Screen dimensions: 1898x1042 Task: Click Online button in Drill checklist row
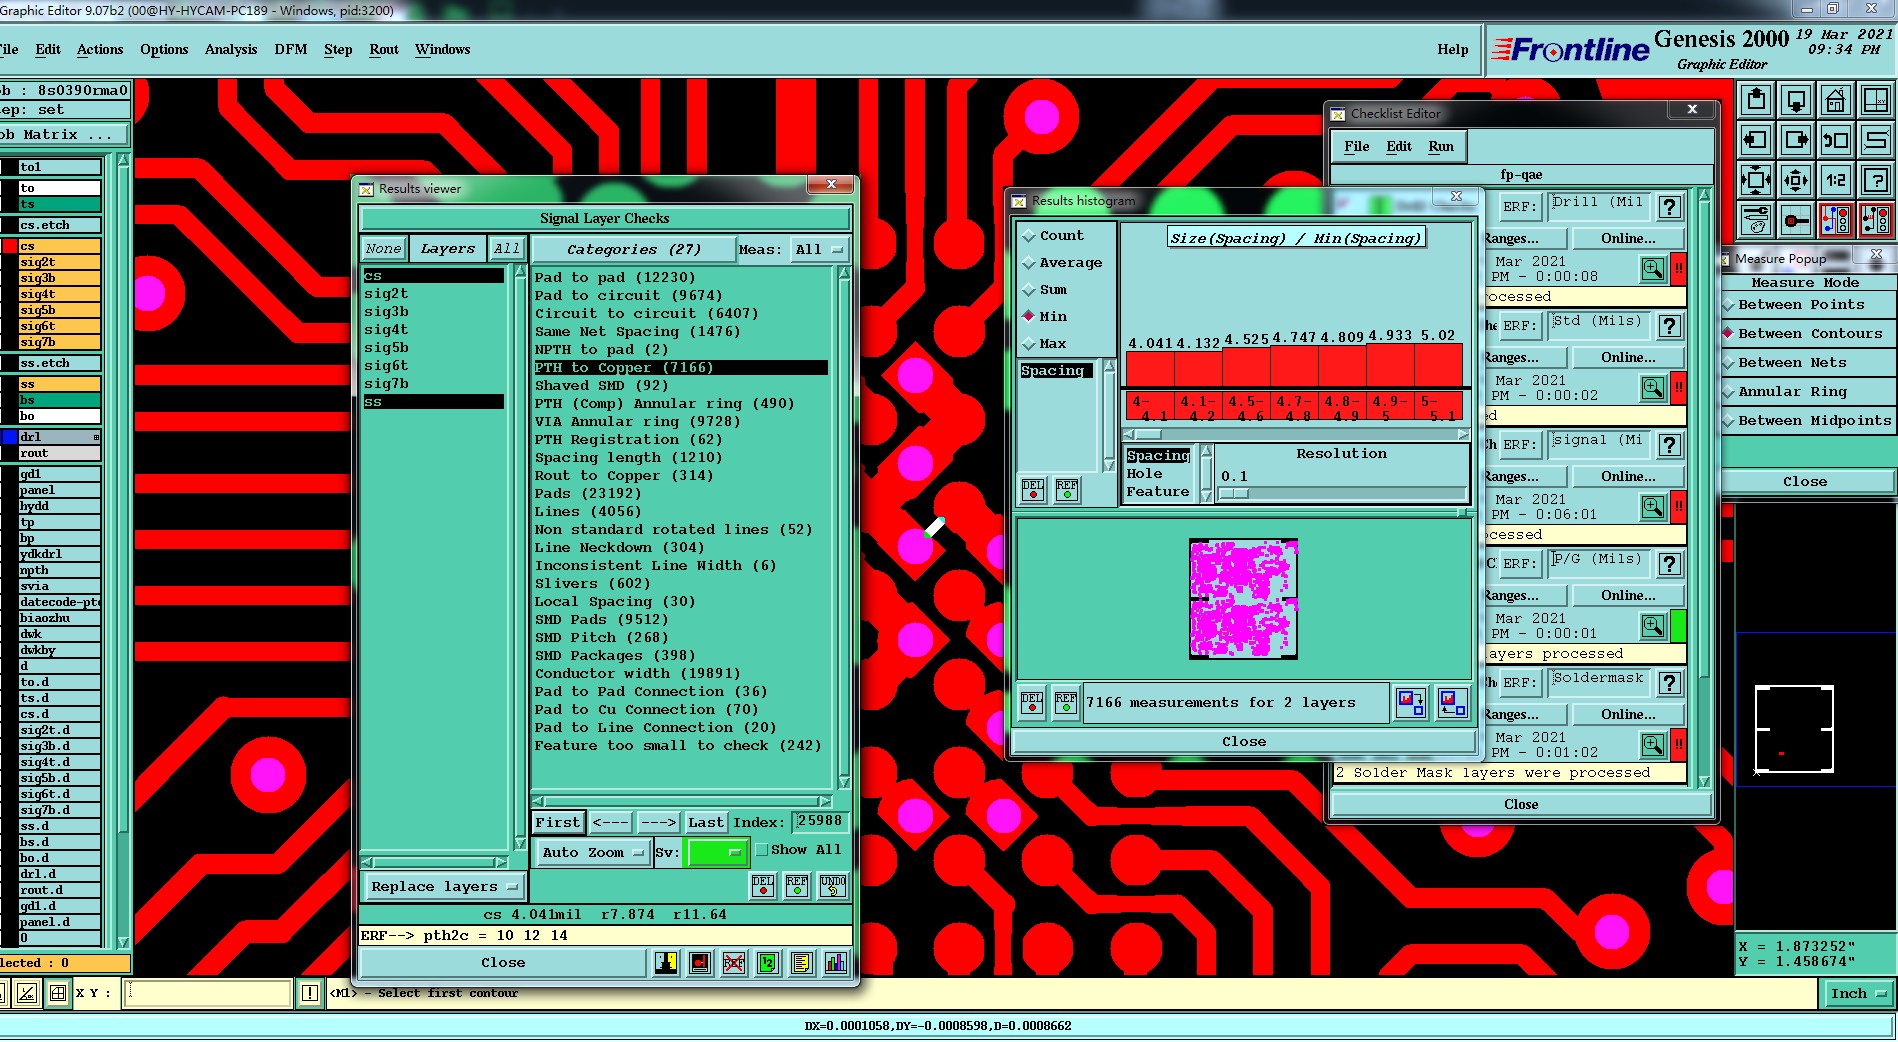pos(1628,238)
